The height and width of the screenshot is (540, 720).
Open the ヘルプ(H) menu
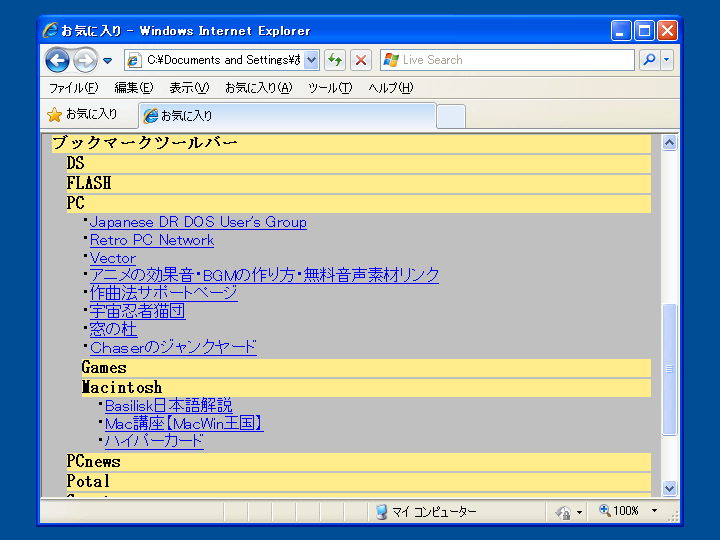pos(391,88)
